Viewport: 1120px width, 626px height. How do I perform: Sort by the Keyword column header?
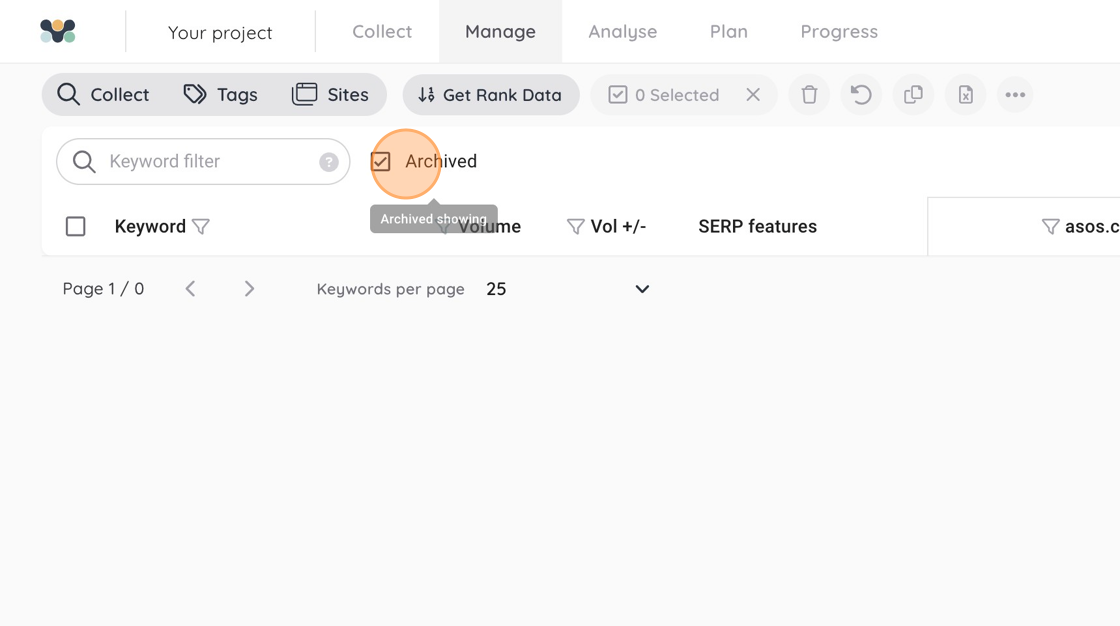pos(150,227)
